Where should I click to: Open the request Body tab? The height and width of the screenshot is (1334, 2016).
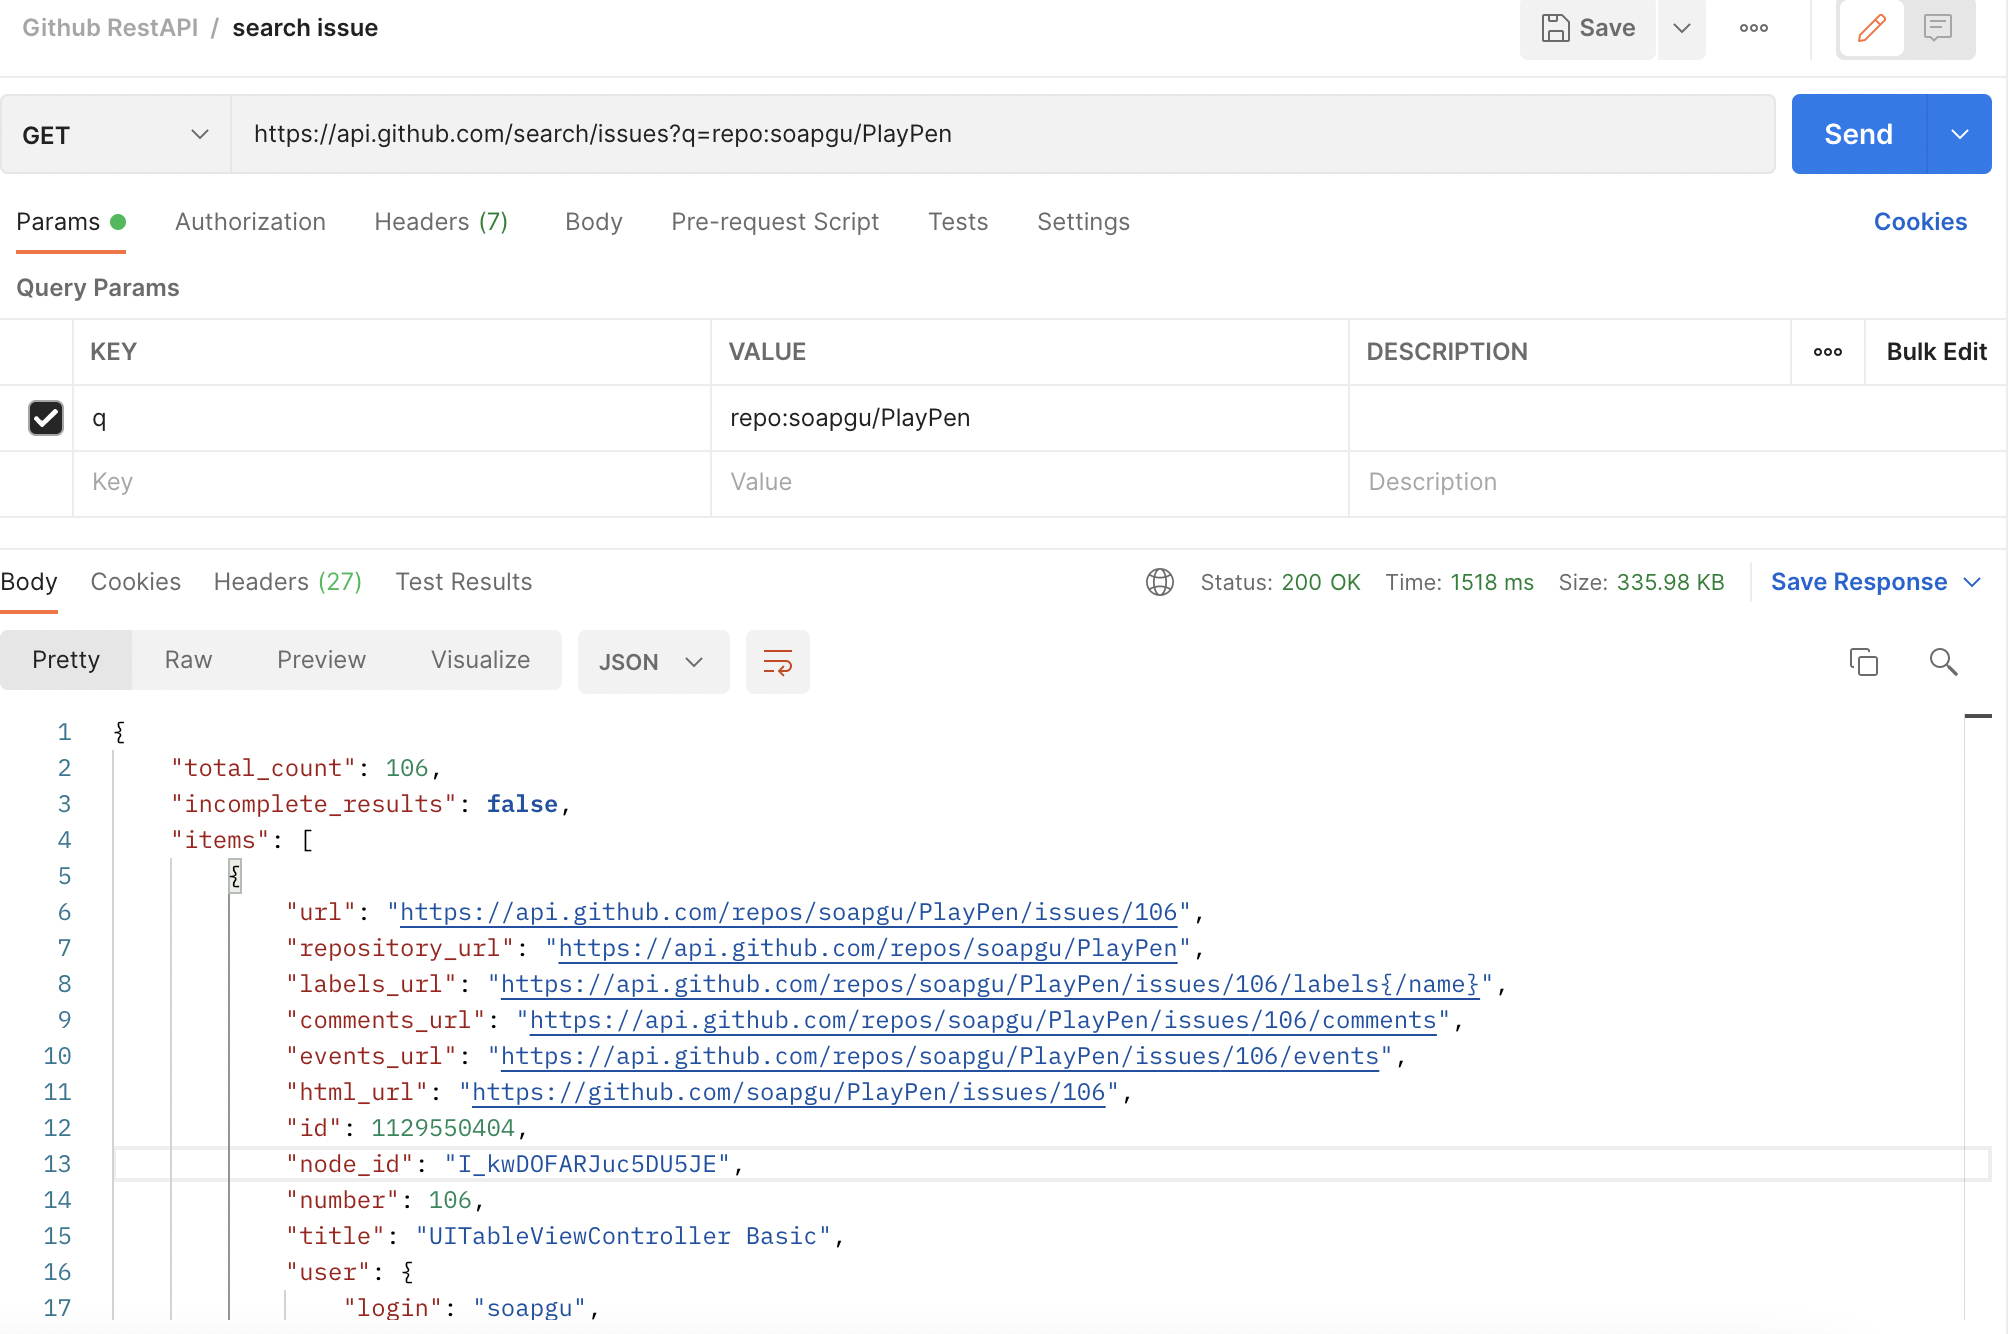pyautogui.click(x=594, y=222)
